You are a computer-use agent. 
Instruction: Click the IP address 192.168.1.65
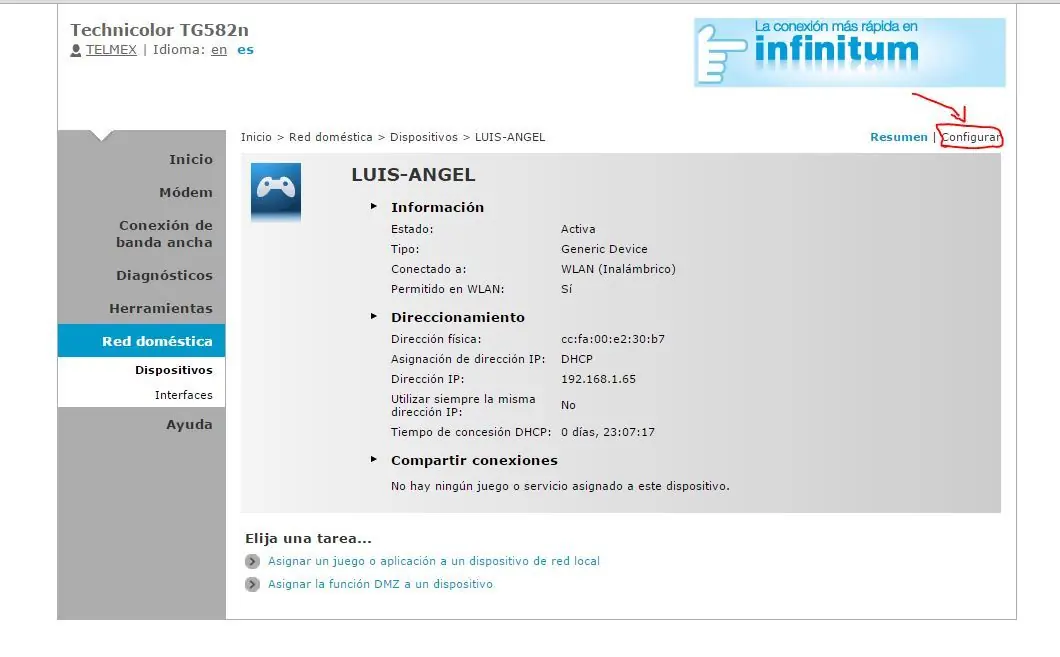pos(598,379)
